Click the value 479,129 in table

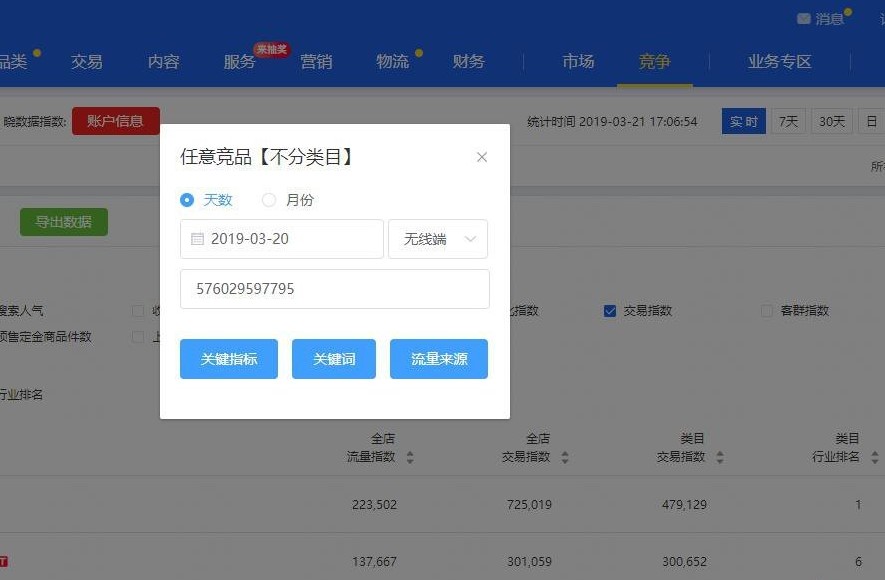click(x=684, y=504)
